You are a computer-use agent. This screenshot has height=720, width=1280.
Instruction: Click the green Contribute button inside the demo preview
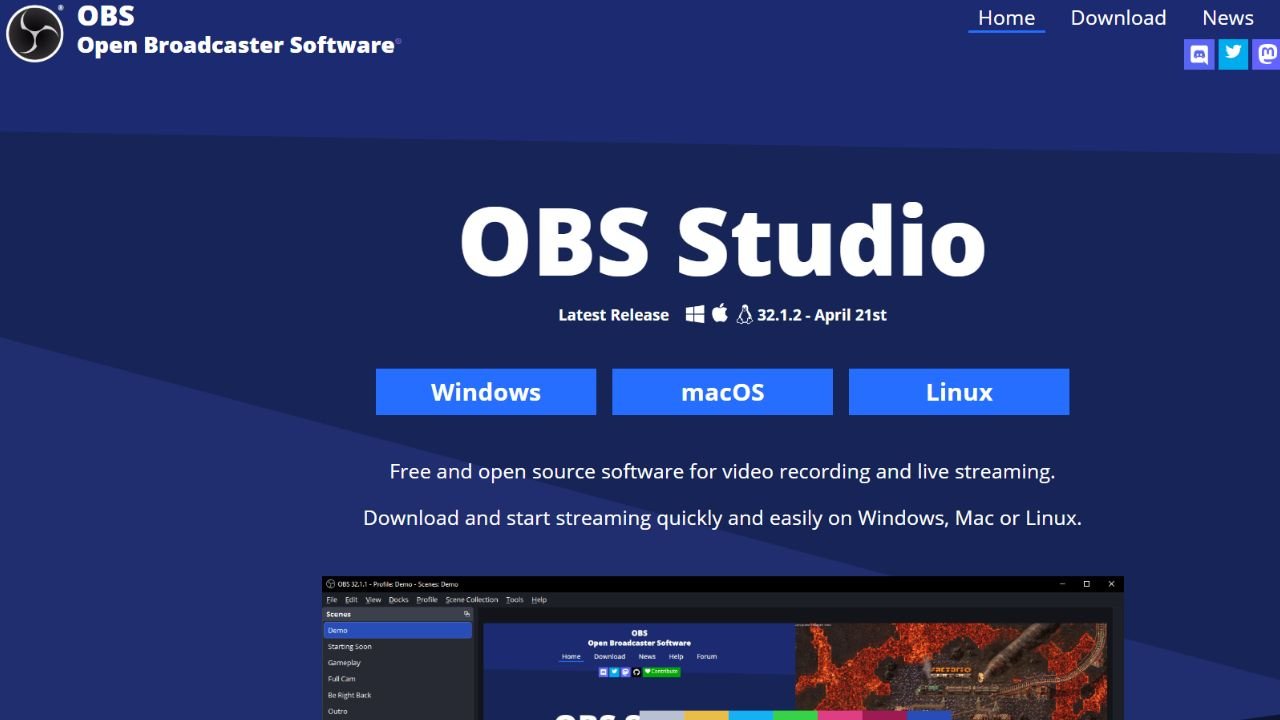coord(661,671)
